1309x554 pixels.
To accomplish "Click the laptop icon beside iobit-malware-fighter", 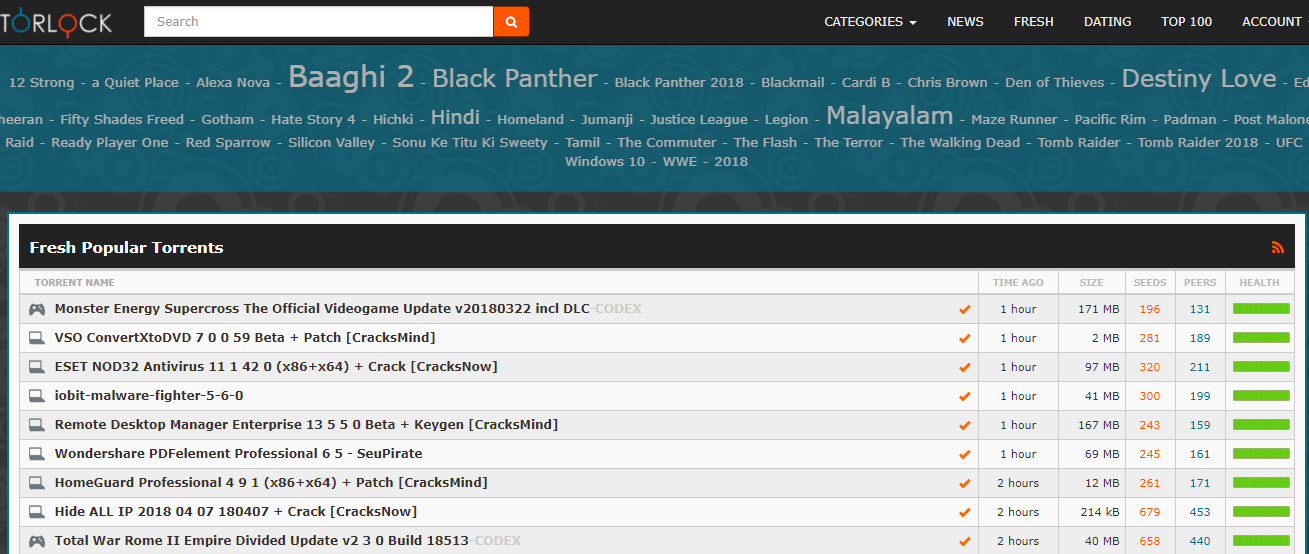I will click(37, 396).
